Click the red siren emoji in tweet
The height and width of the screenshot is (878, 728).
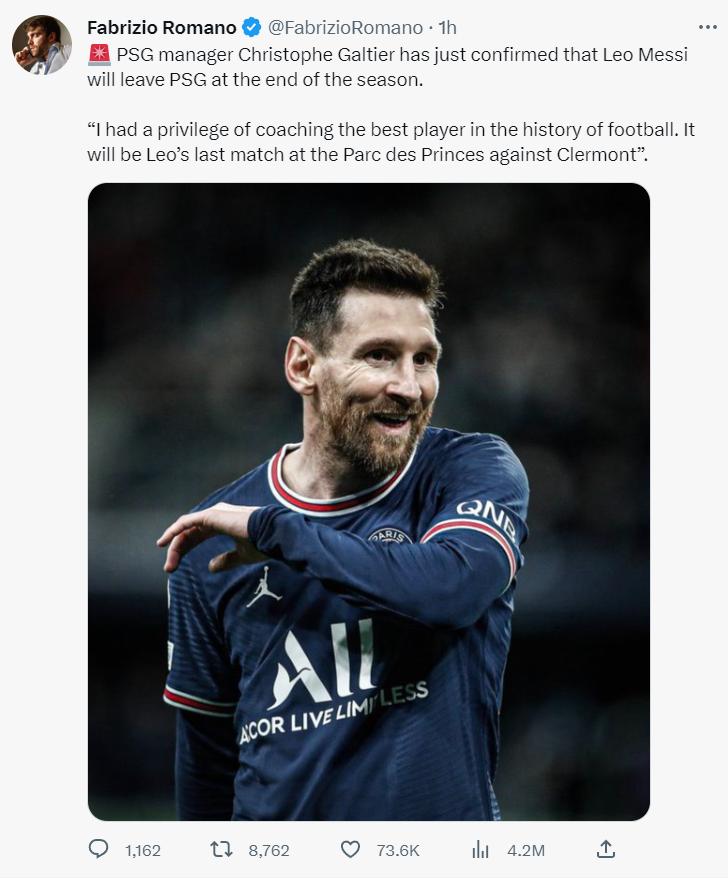(x=99, y=55)
